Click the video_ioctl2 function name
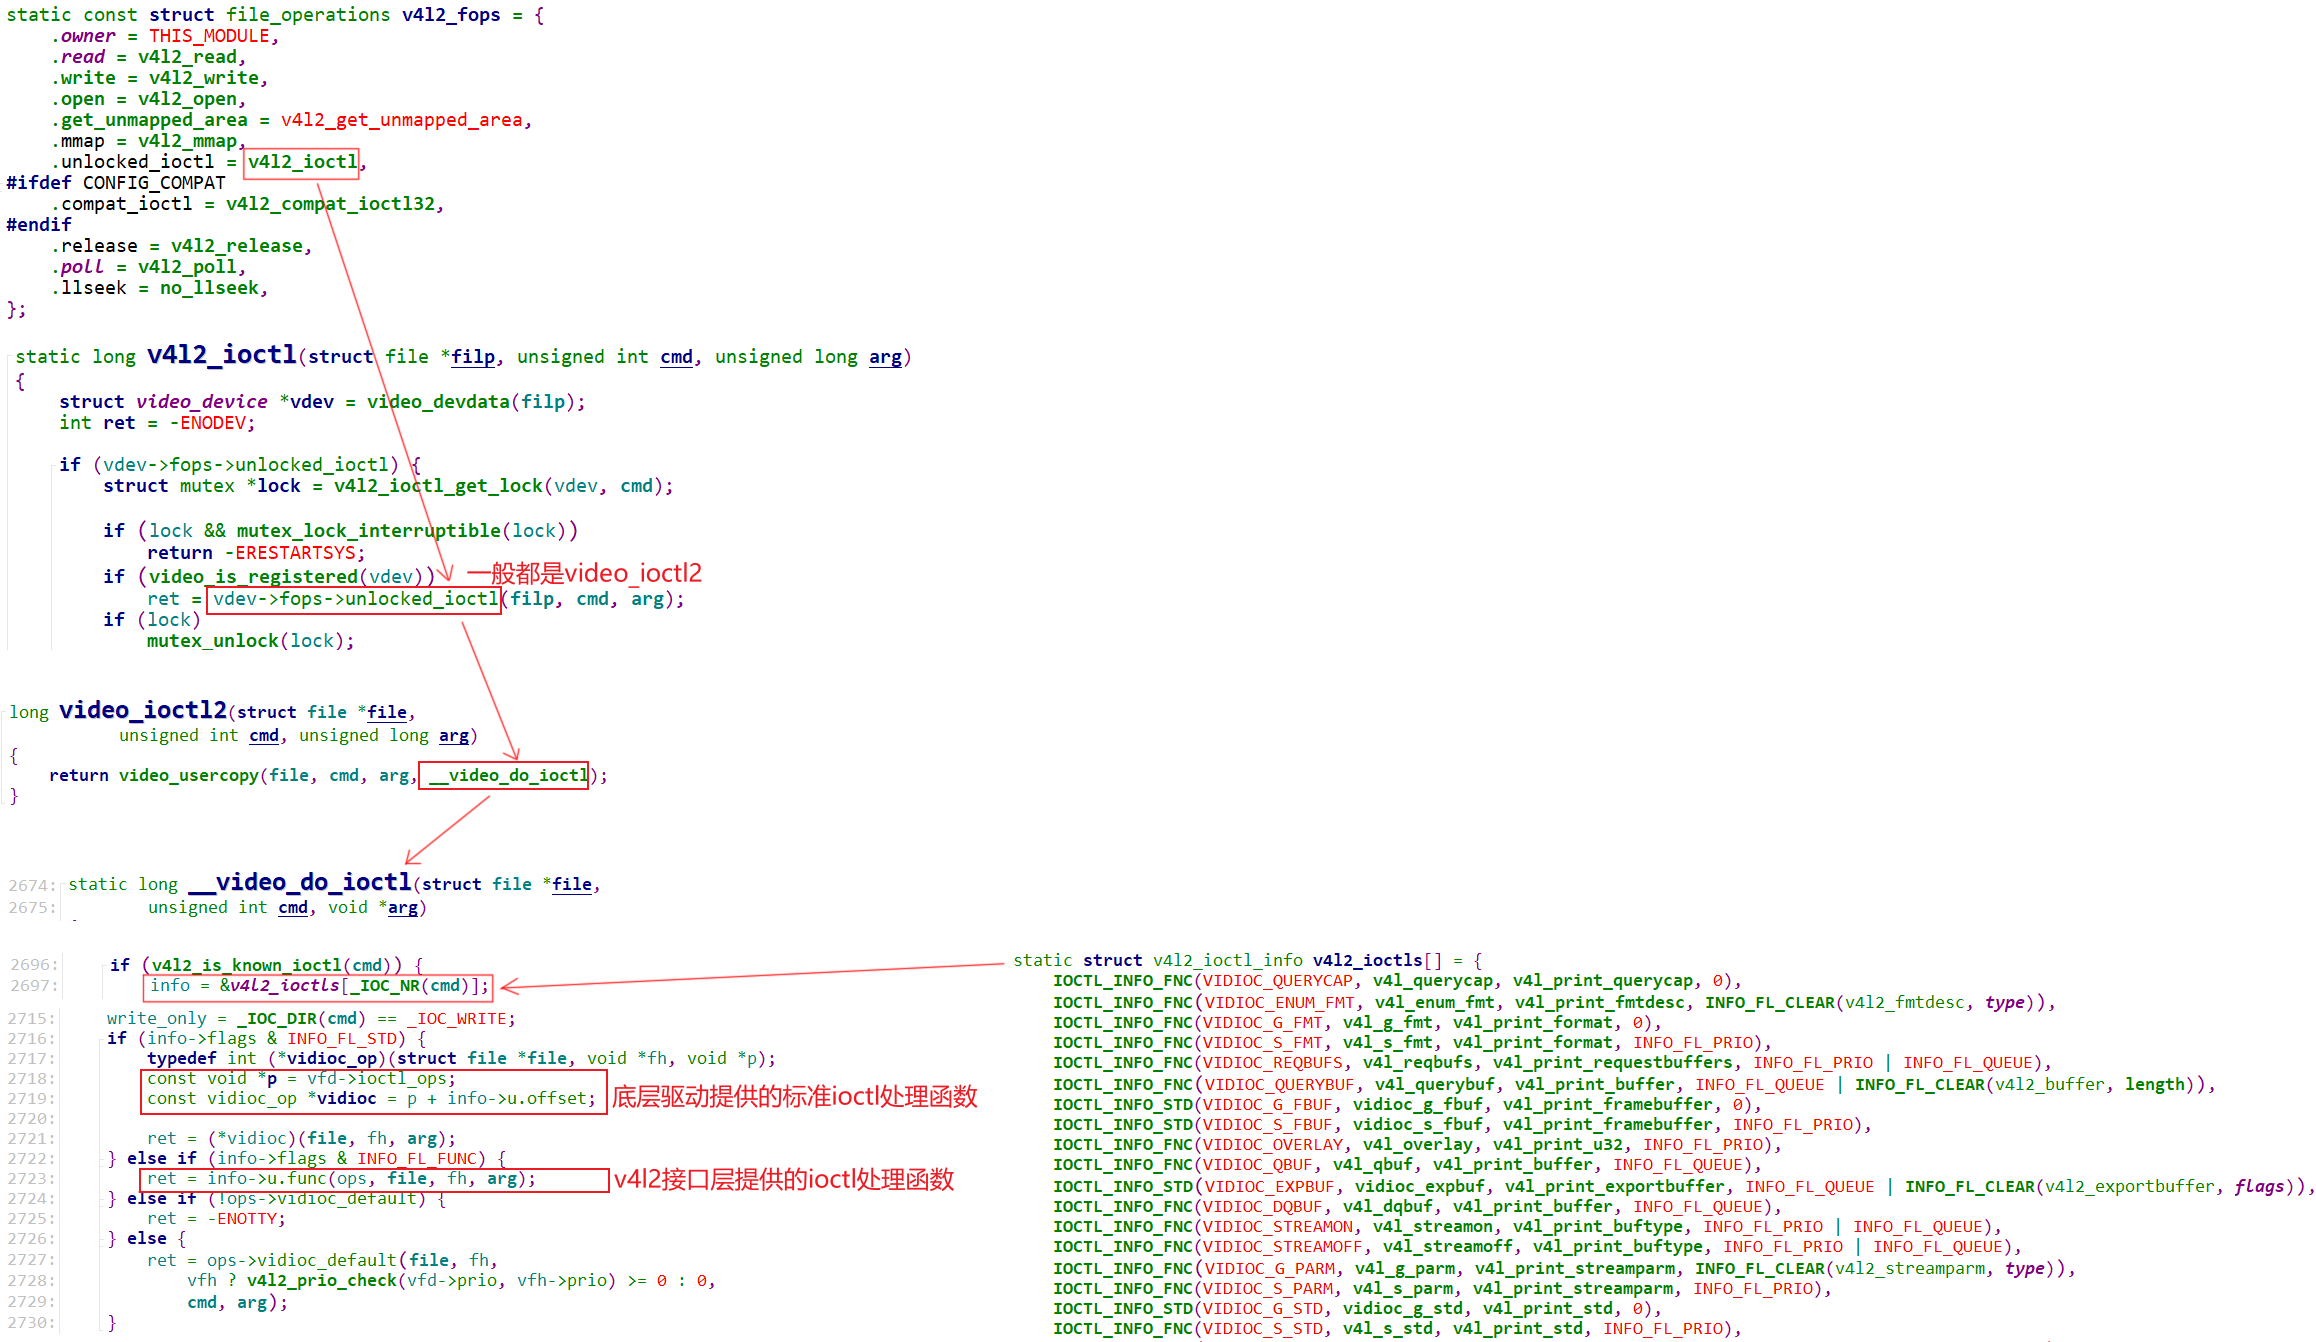 click(x=143, y=710)
